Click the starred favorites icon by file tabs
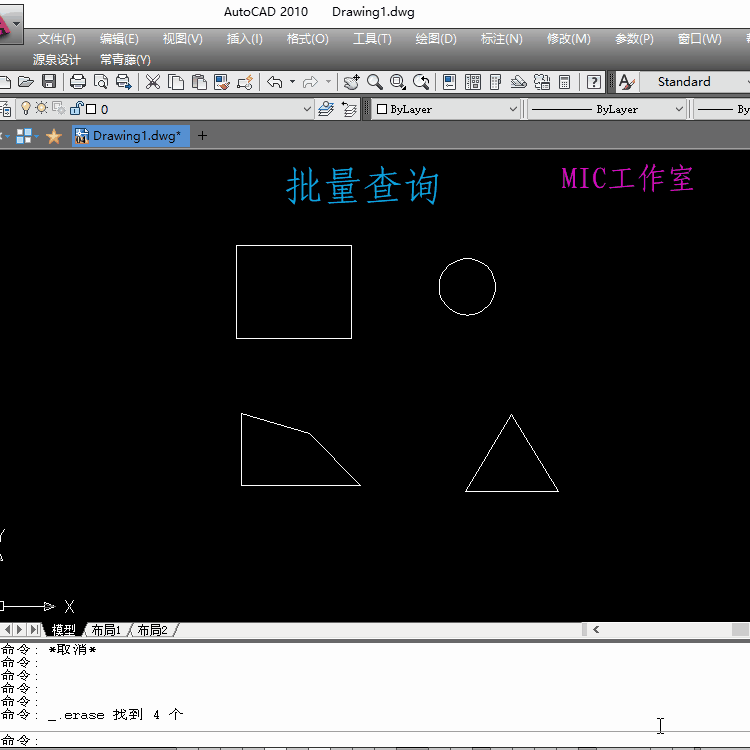The width and height of the screenshot is (750, 750). pyautogui.click(x=54, y=136)
